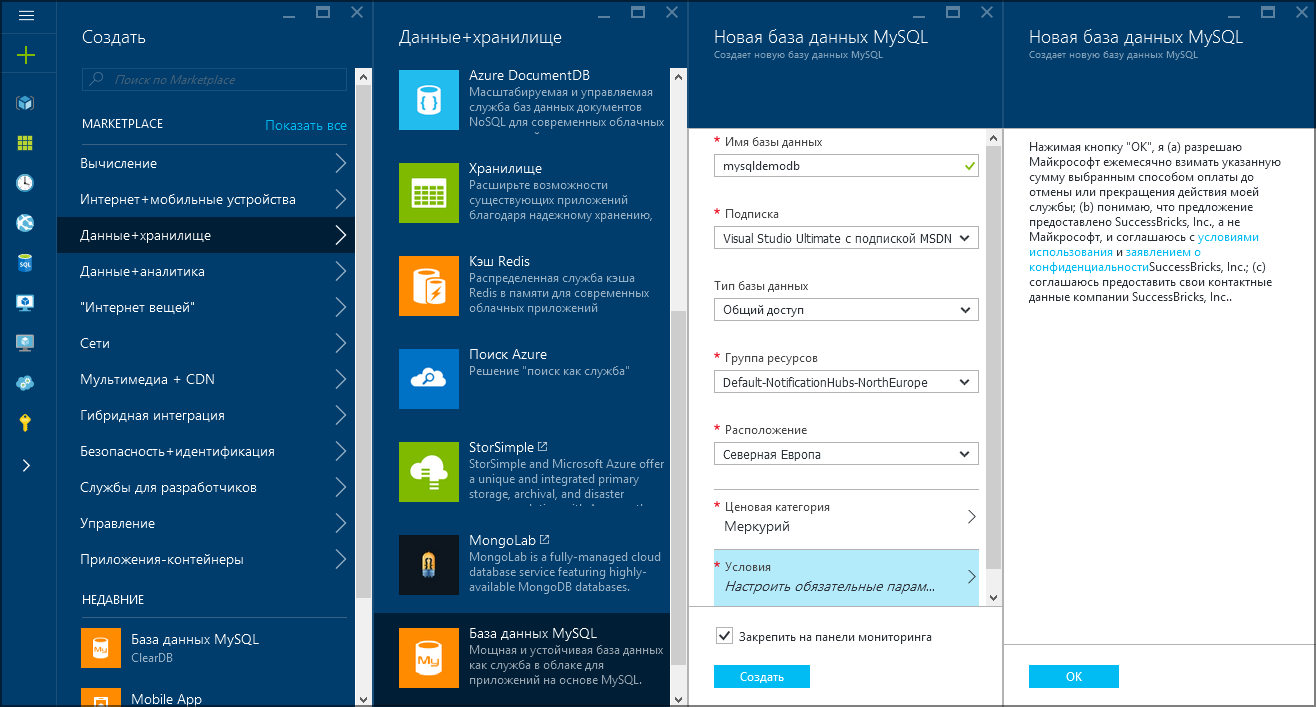
Task: Click the yellow key credentials icon
Action: [x=27, y=424]
